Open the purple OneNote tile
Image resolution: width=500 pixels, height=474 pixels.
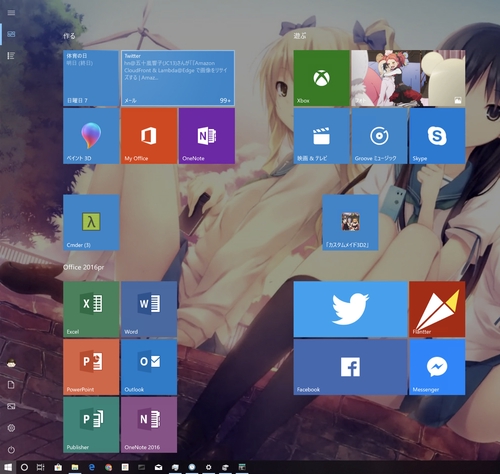[207, 136]
